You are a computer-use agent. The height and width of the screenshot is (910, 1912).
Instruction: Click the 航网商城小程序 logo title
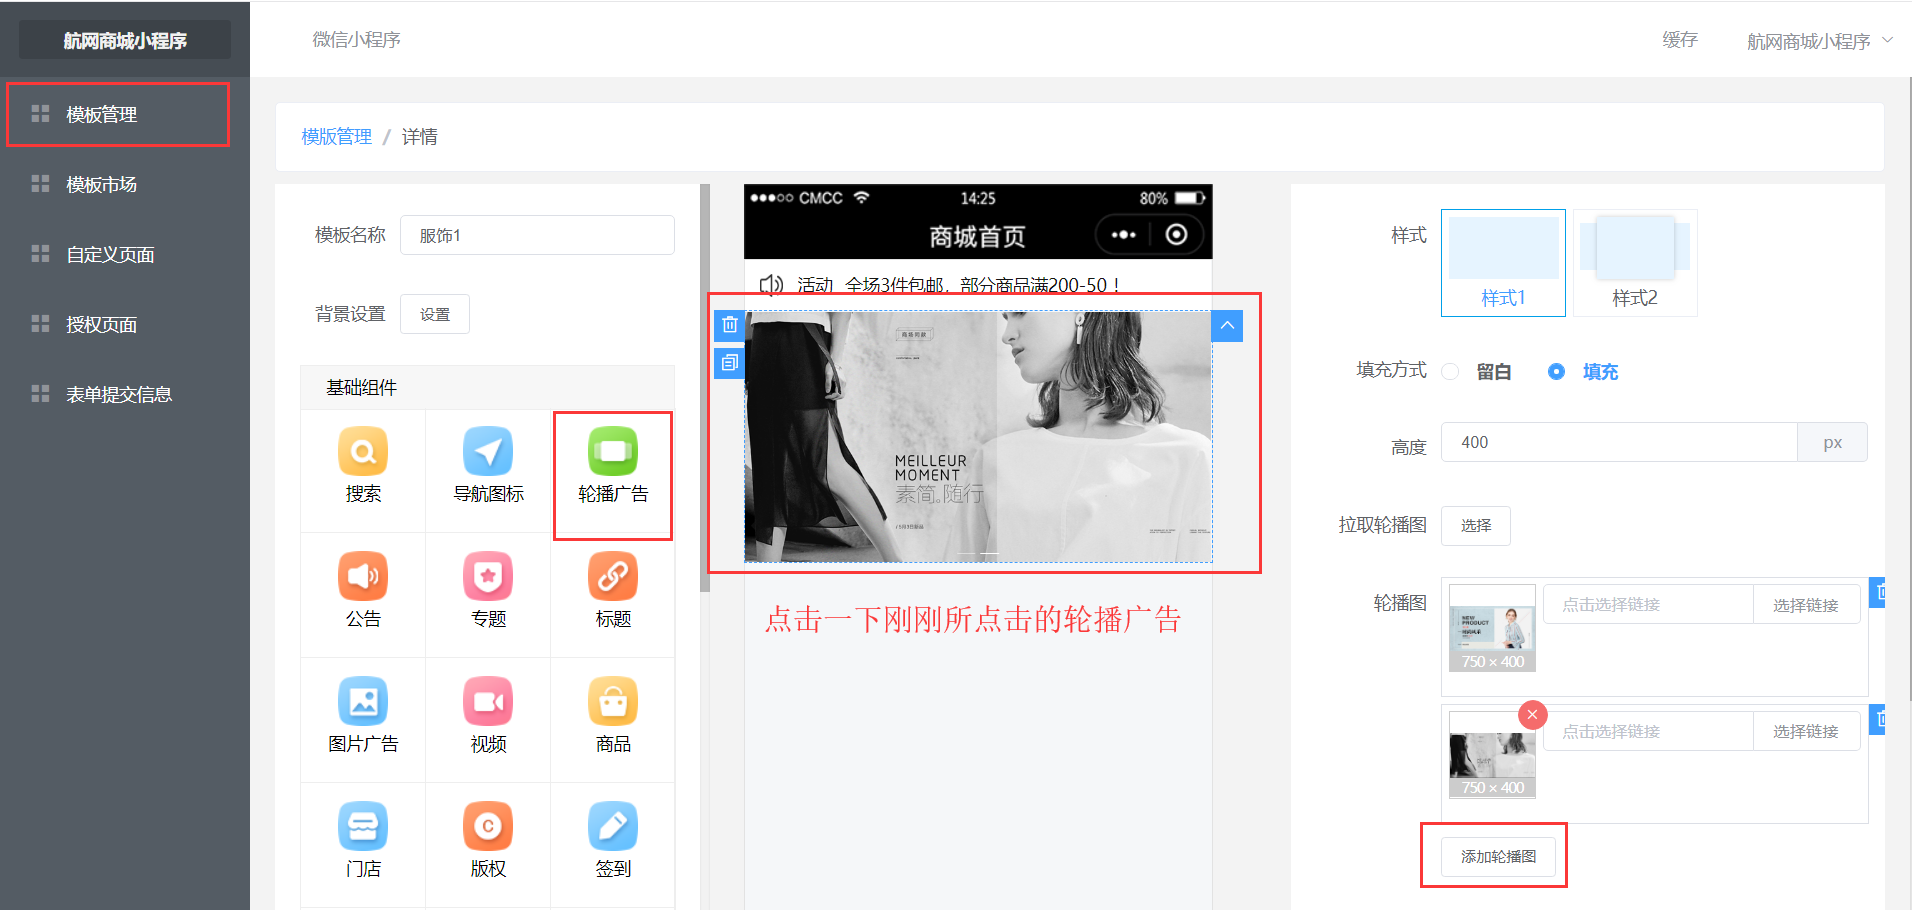click(x=125, y=40)
